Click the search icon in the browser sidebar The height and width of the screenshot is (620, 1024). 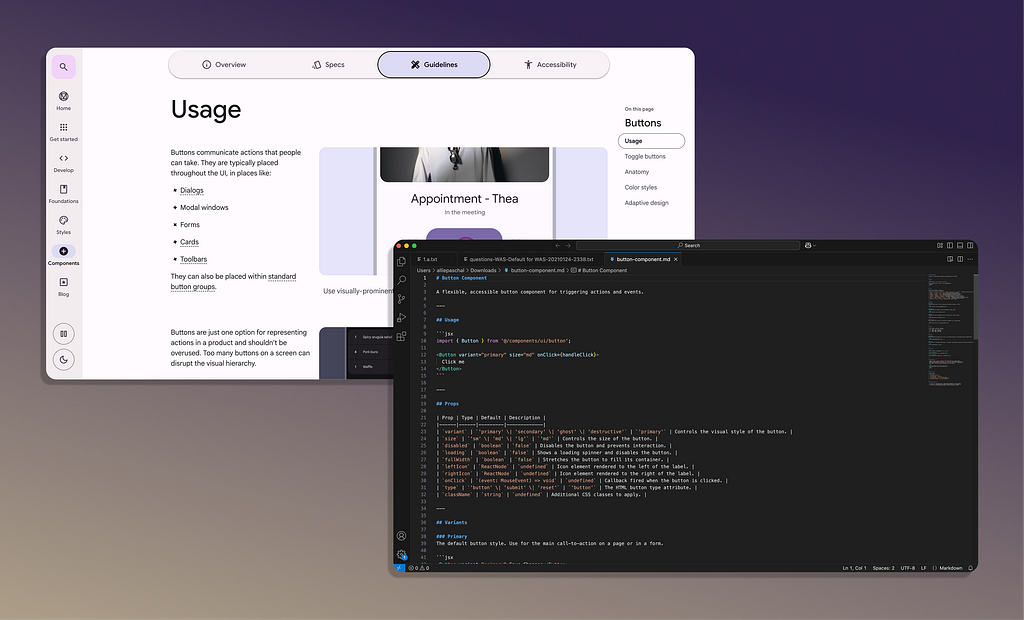pos(63,67)
